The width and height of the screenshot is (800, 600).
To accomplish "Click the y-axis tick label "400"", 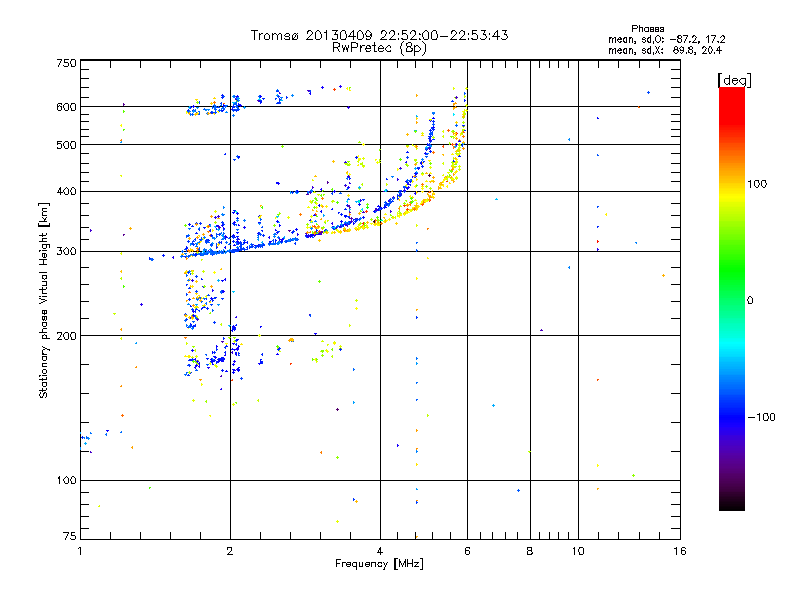I will (x=66, y=191).
